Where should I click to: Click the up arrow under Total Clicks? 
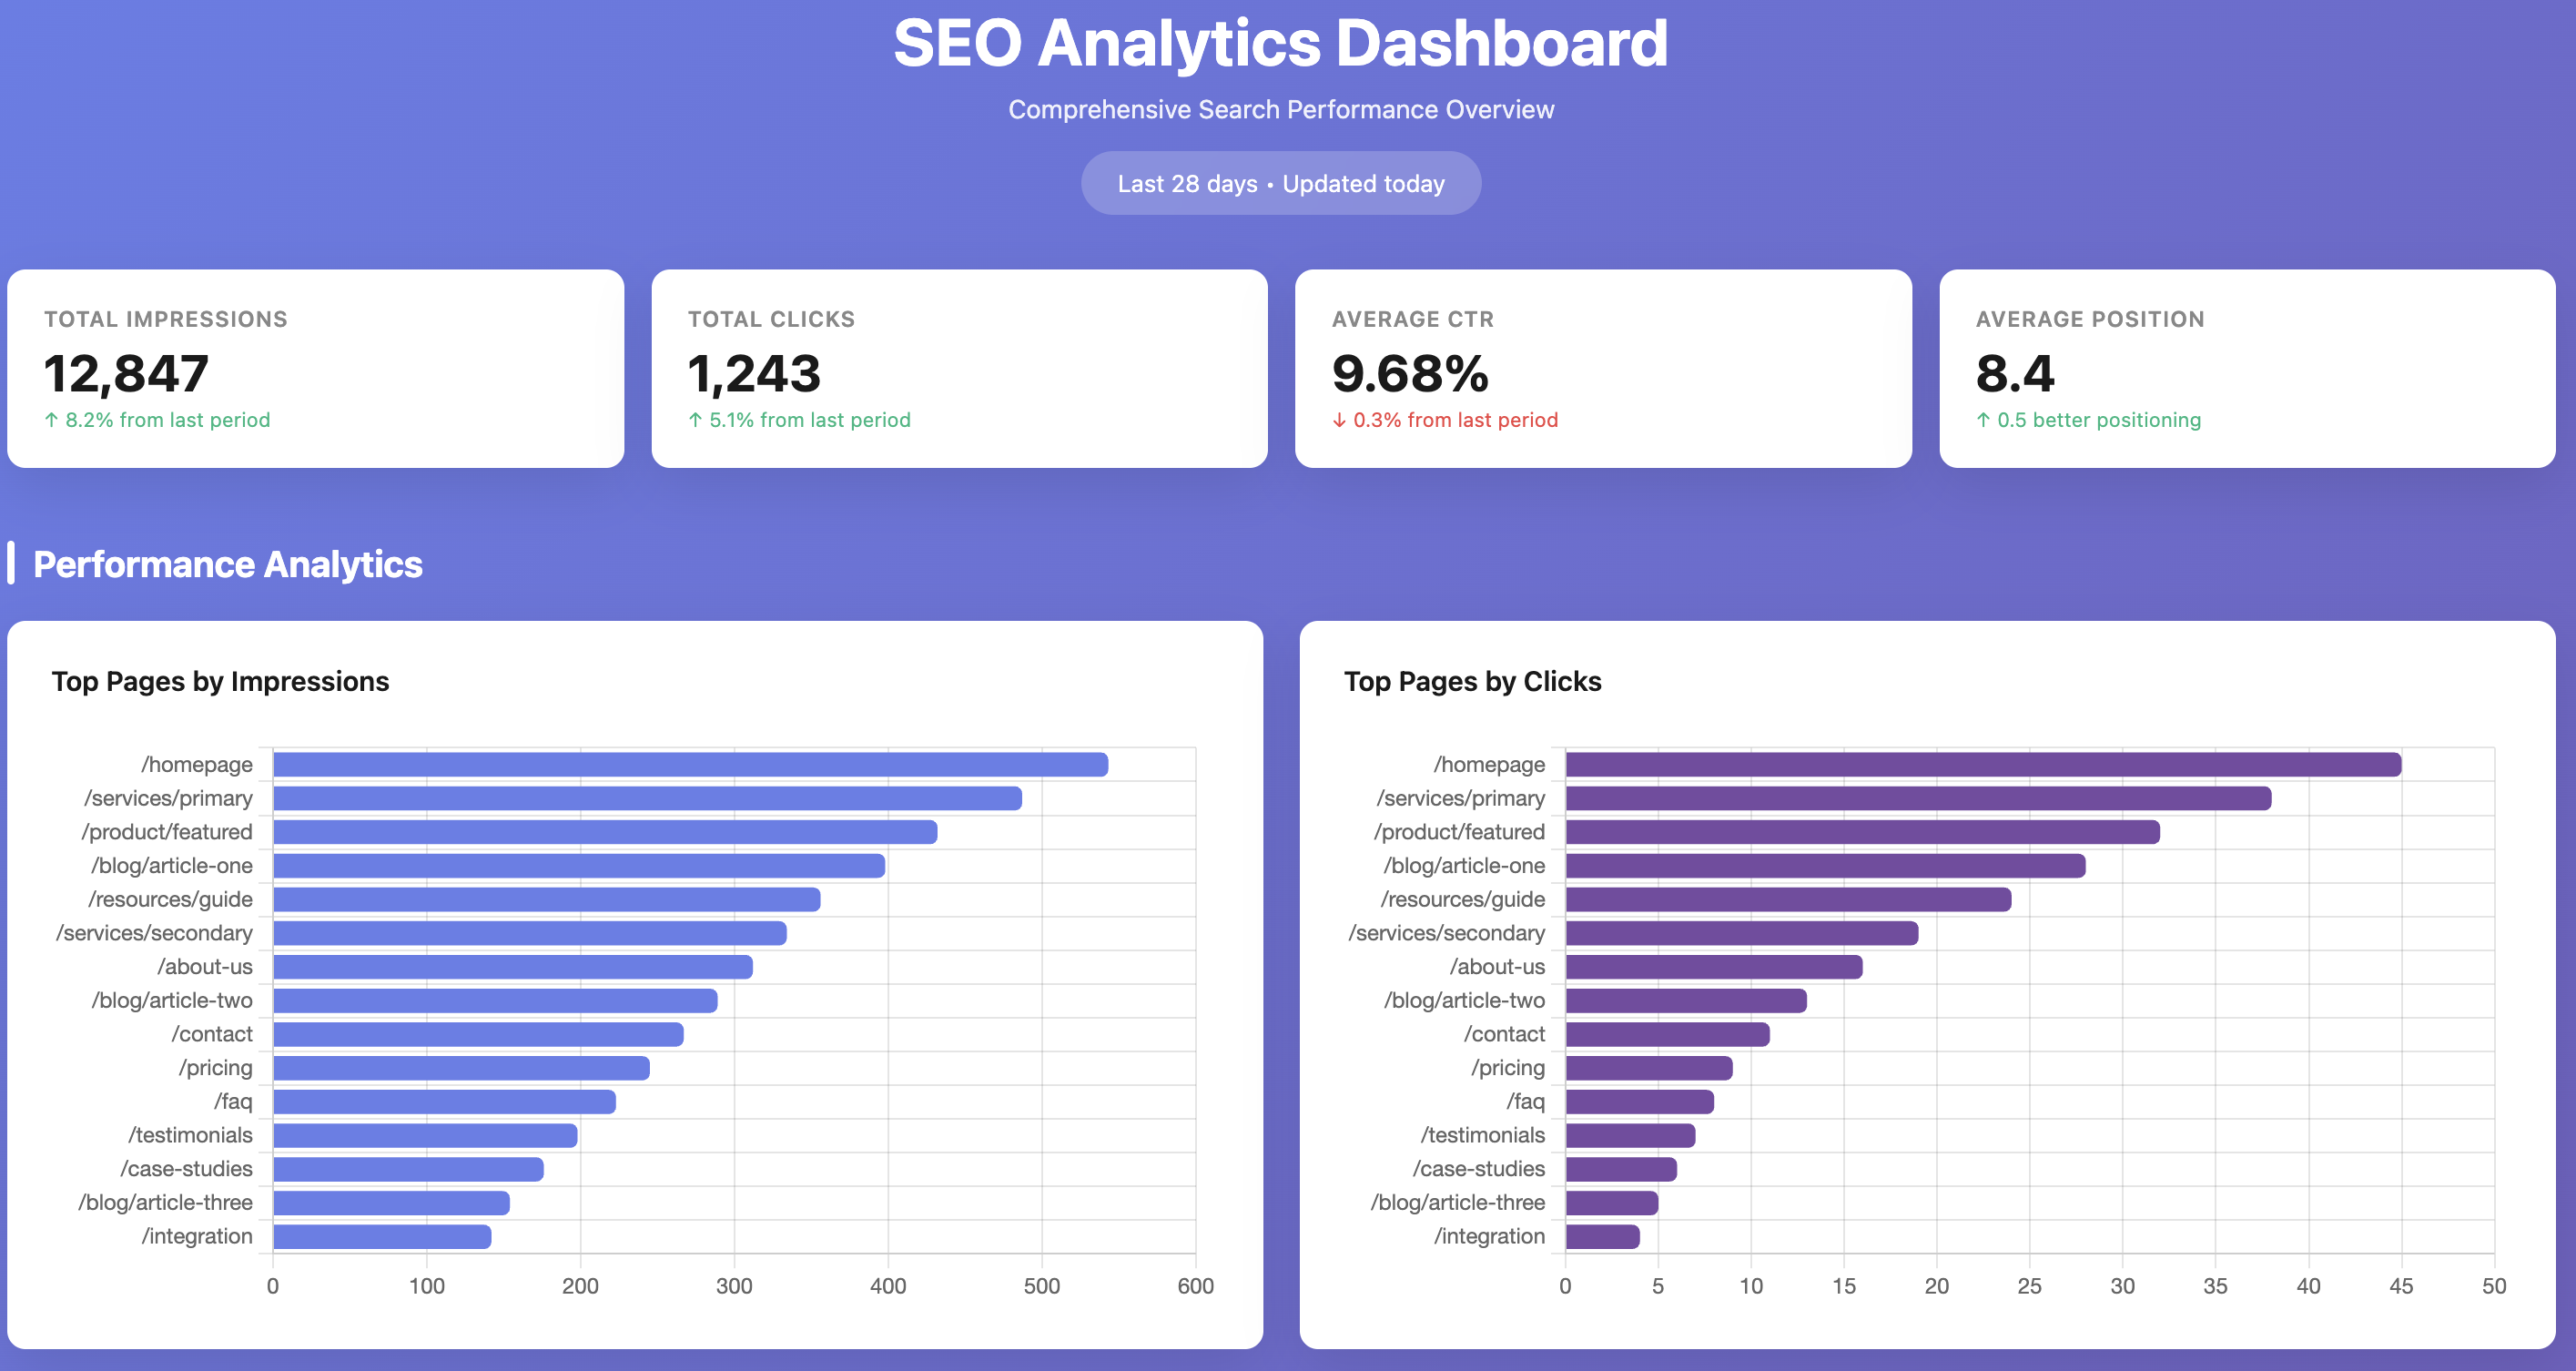point(695,420)
